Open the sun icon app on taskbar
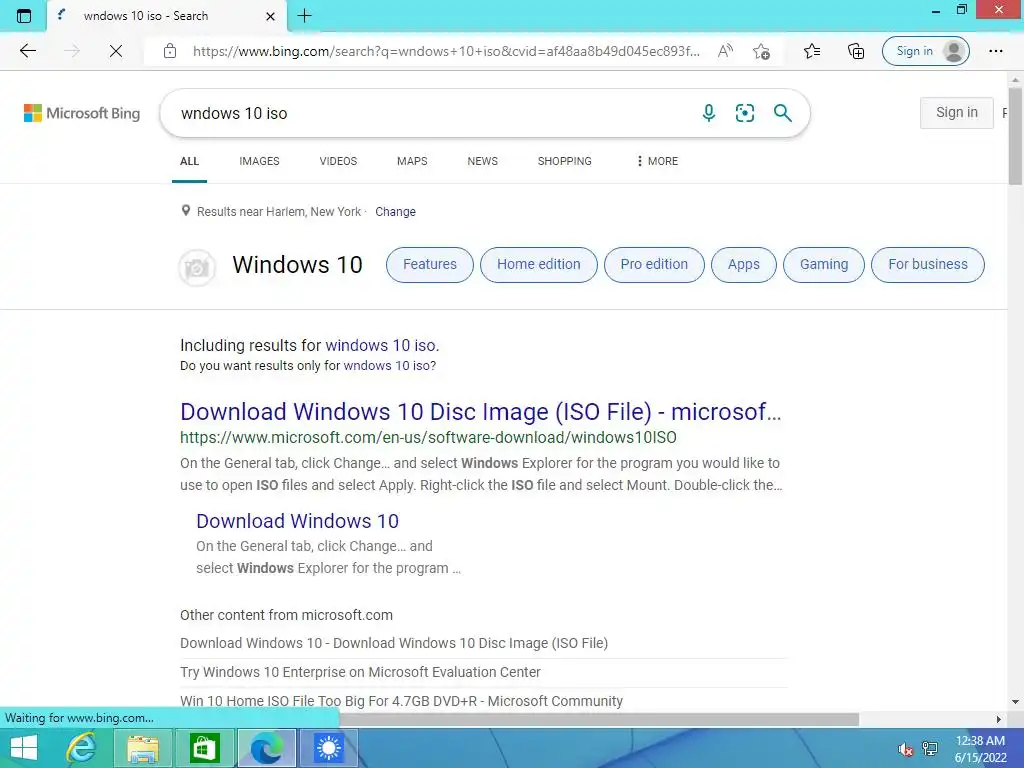 (328, 748)
